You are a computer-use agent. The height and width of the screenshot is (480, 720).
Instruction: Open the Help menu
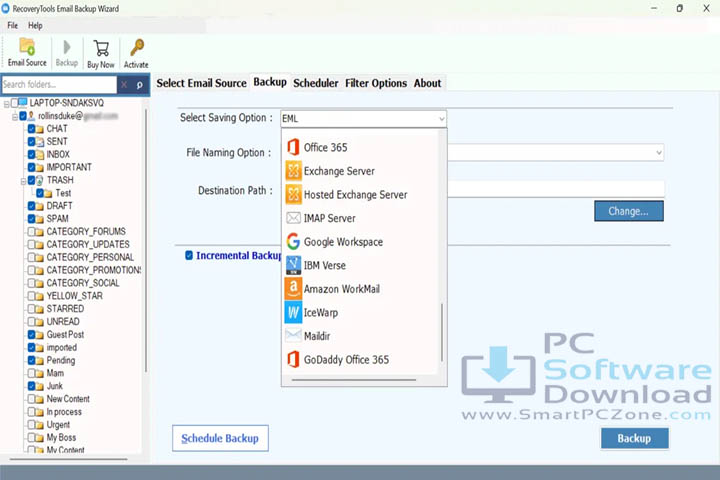pyautogui.click(x=35, y=25)
